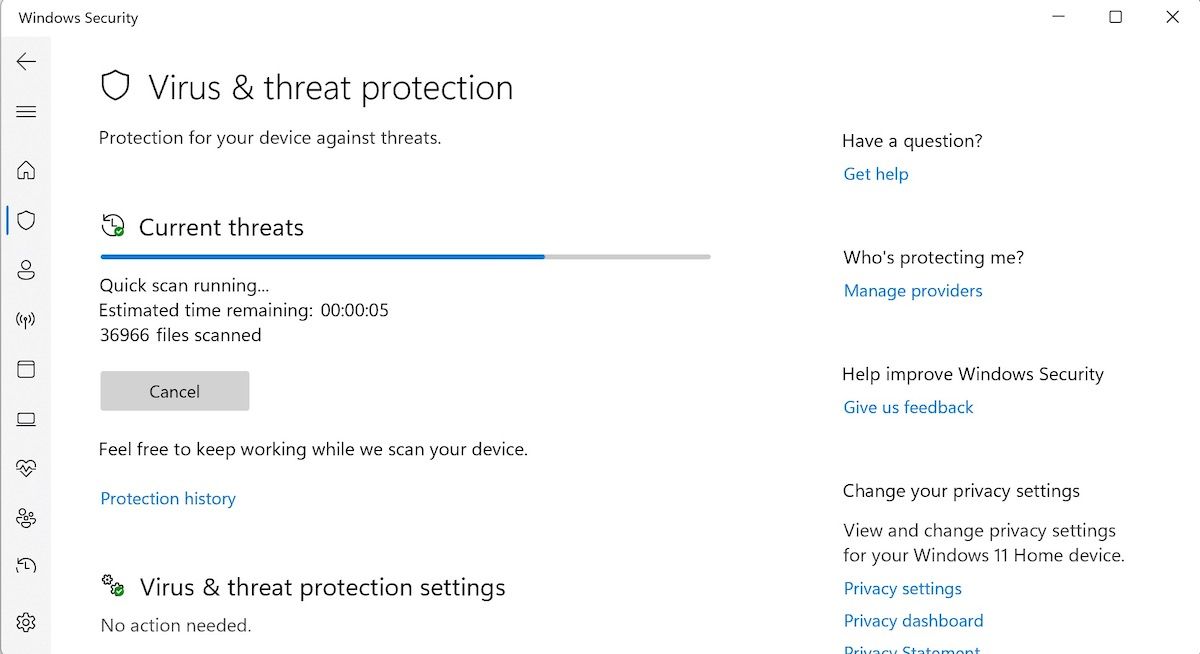Select the Virus & threat protection shield icon
1200x654 pixels.
point(26,220)
